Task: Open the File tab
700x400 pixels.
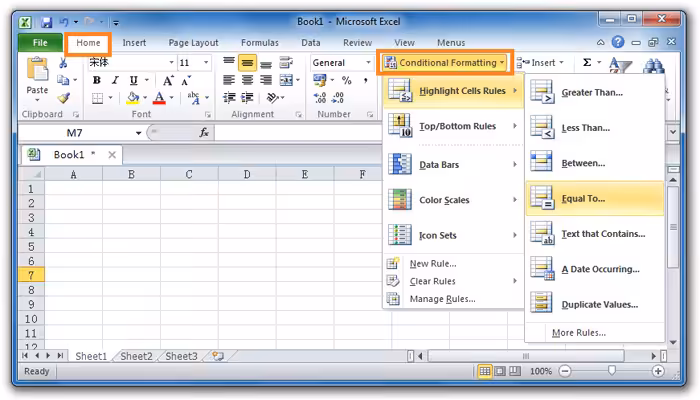Action: [x=40, y=43]
